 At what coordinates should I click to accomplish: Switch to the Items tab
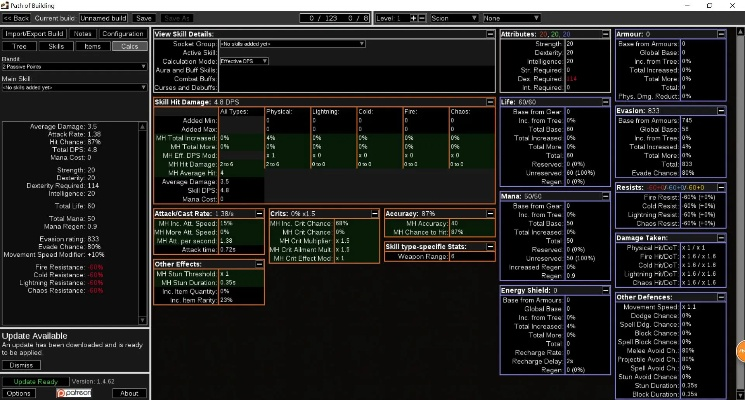point(93,46)
